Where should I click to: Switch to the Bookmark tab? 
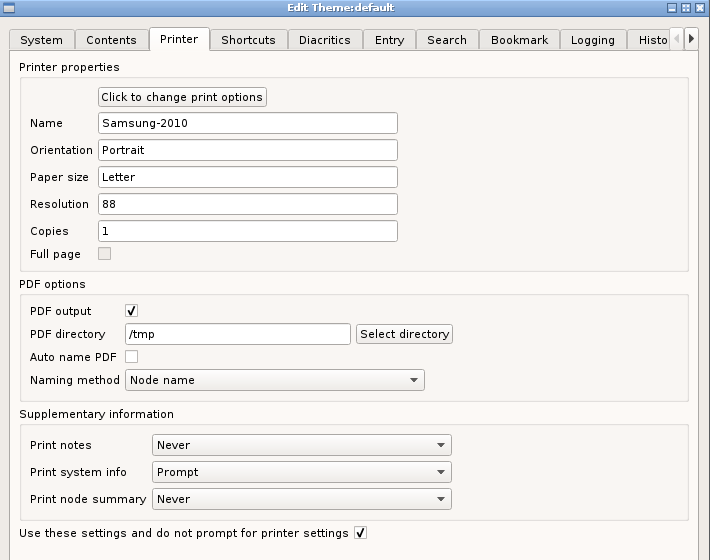coord(519,40)
